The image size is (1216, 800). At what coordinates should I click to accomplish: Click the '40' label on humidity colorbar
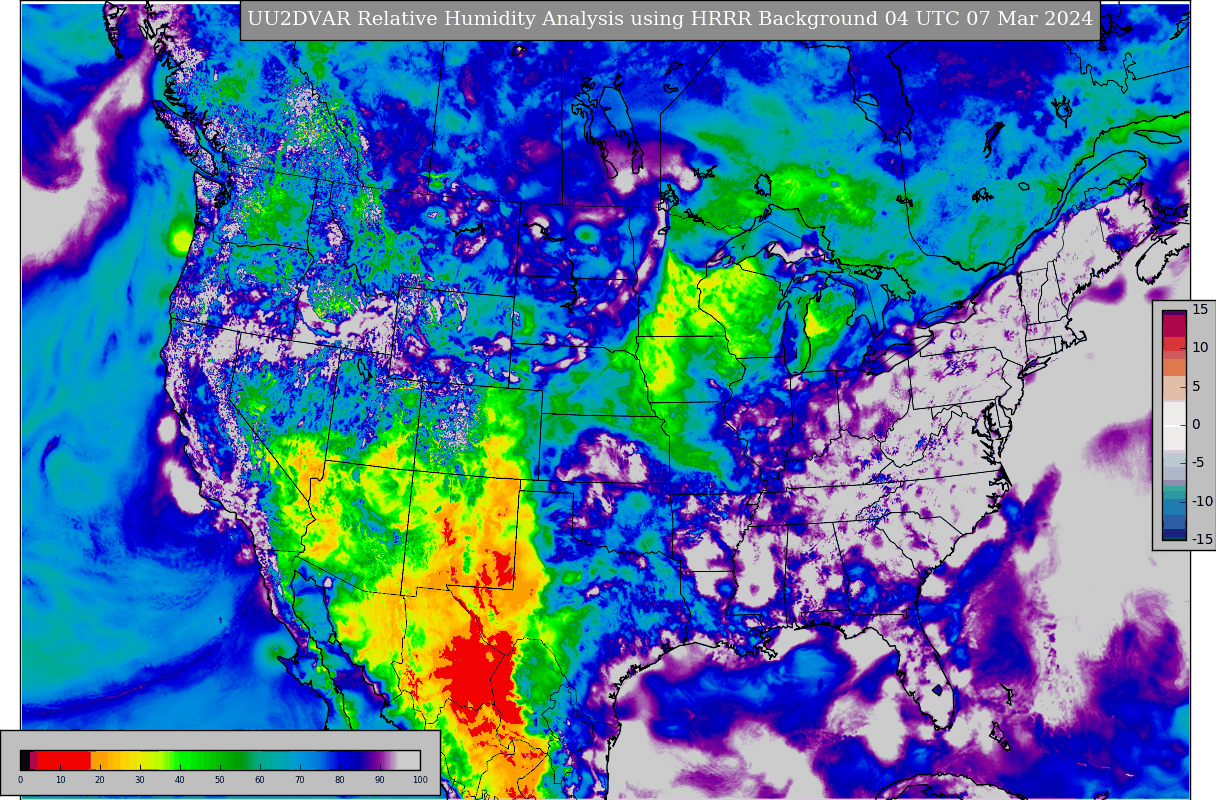180,780
